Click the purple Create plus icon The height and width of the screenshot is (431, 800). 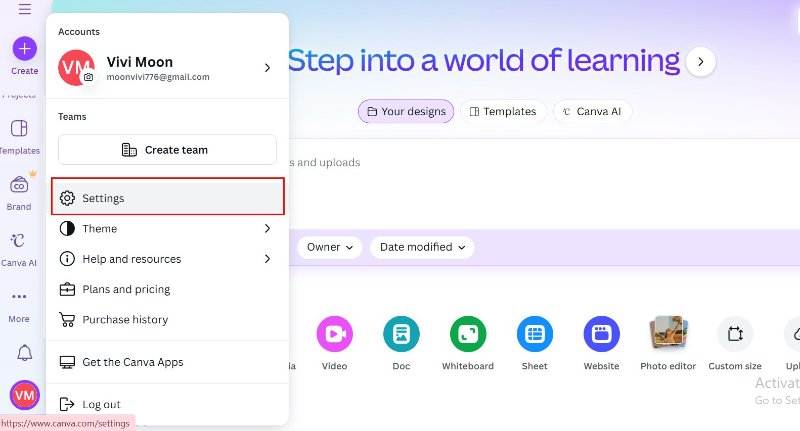(24, 48)
